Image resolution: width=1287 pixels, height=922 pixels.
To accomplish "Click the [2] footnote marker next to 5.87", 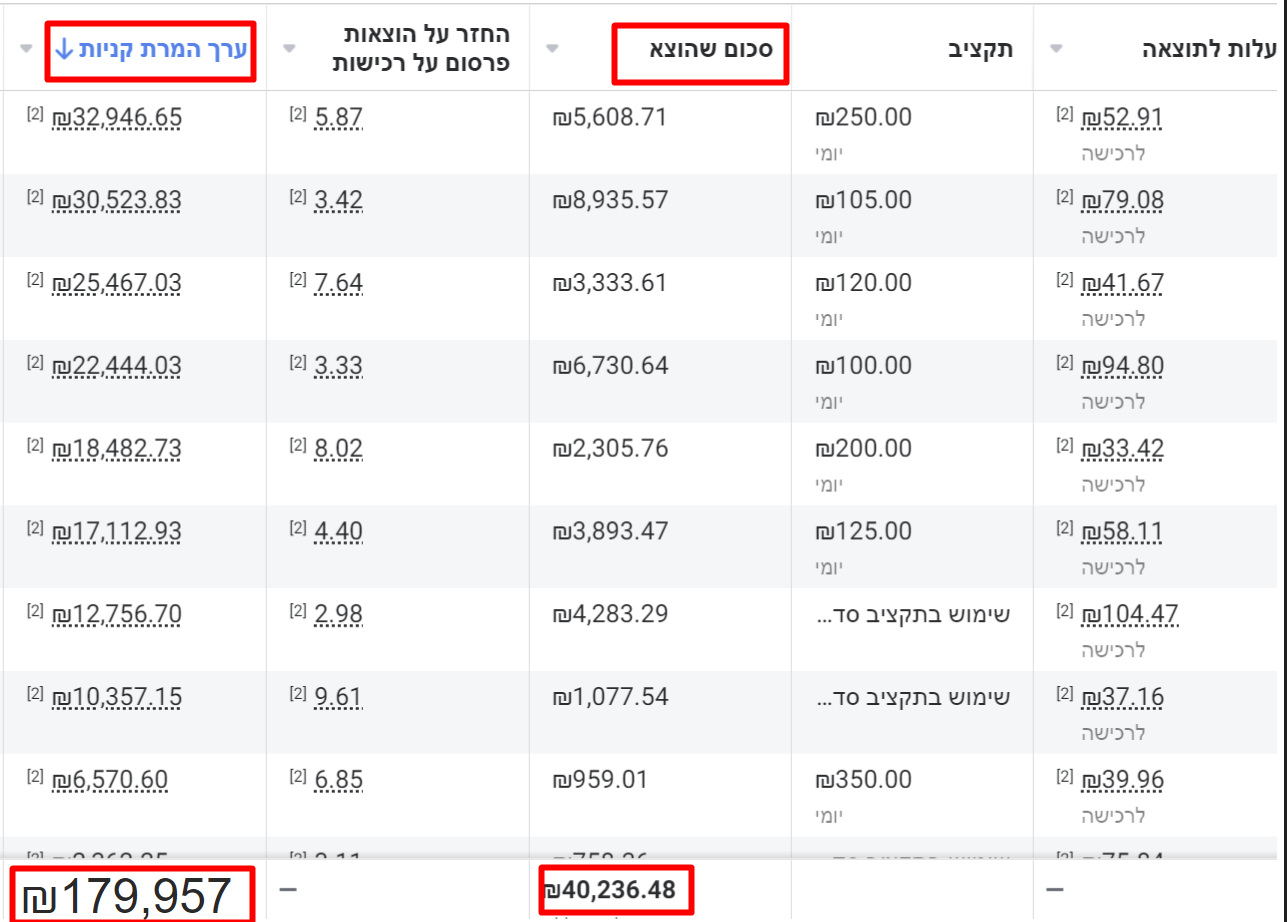I will tap(298, 116).
